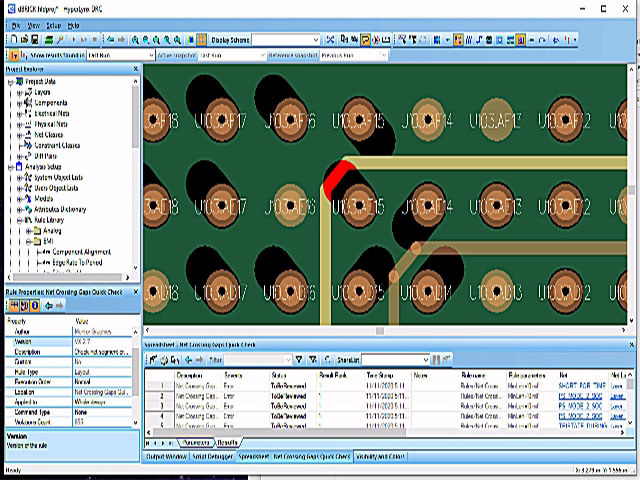Switch to the Results sheet tab
This screenshot has height=480, width=640.
tap(227, 442)
